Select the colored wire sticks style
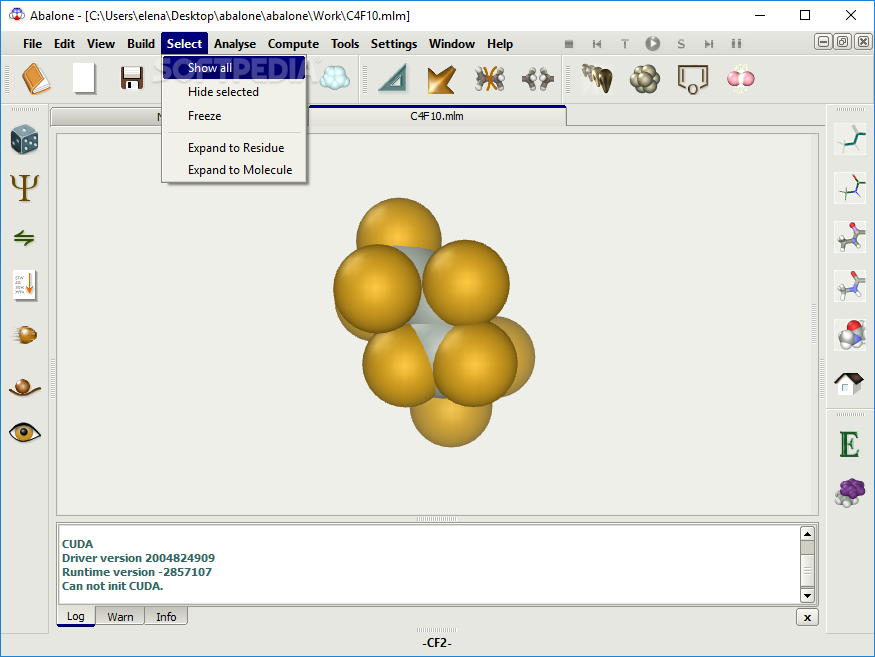This screenshot has height=657, width=875. (850, 188)
